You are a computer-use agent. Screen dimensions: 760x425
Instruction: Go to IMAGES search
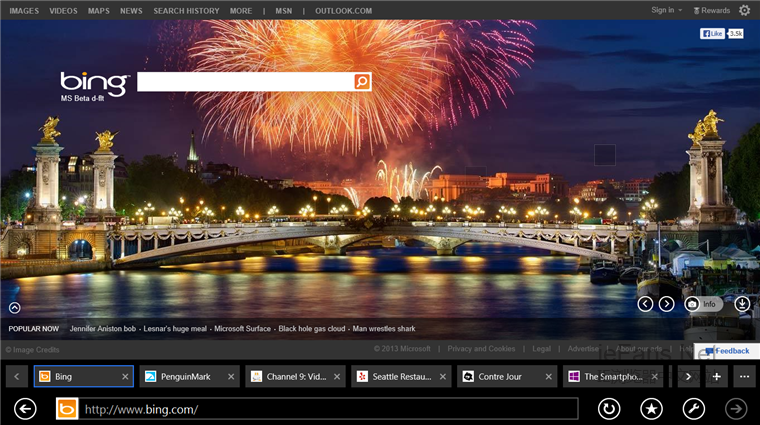point(24,11)
